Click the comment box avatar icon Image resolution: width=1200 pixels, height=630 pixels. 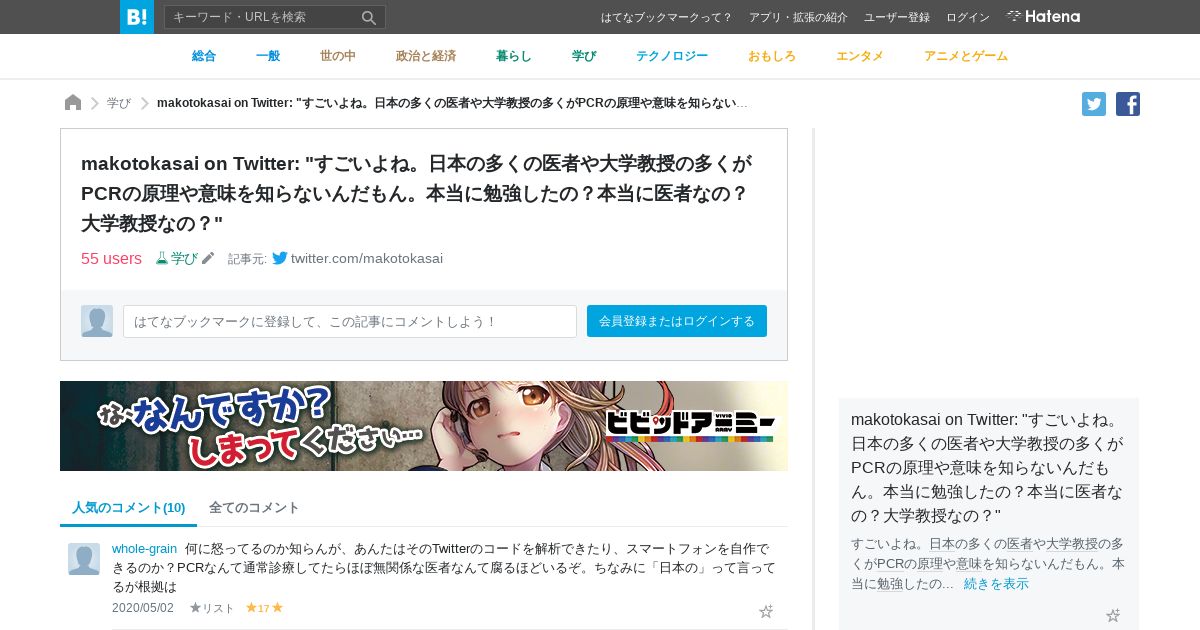pyautogui.click(x=97, y=321)
